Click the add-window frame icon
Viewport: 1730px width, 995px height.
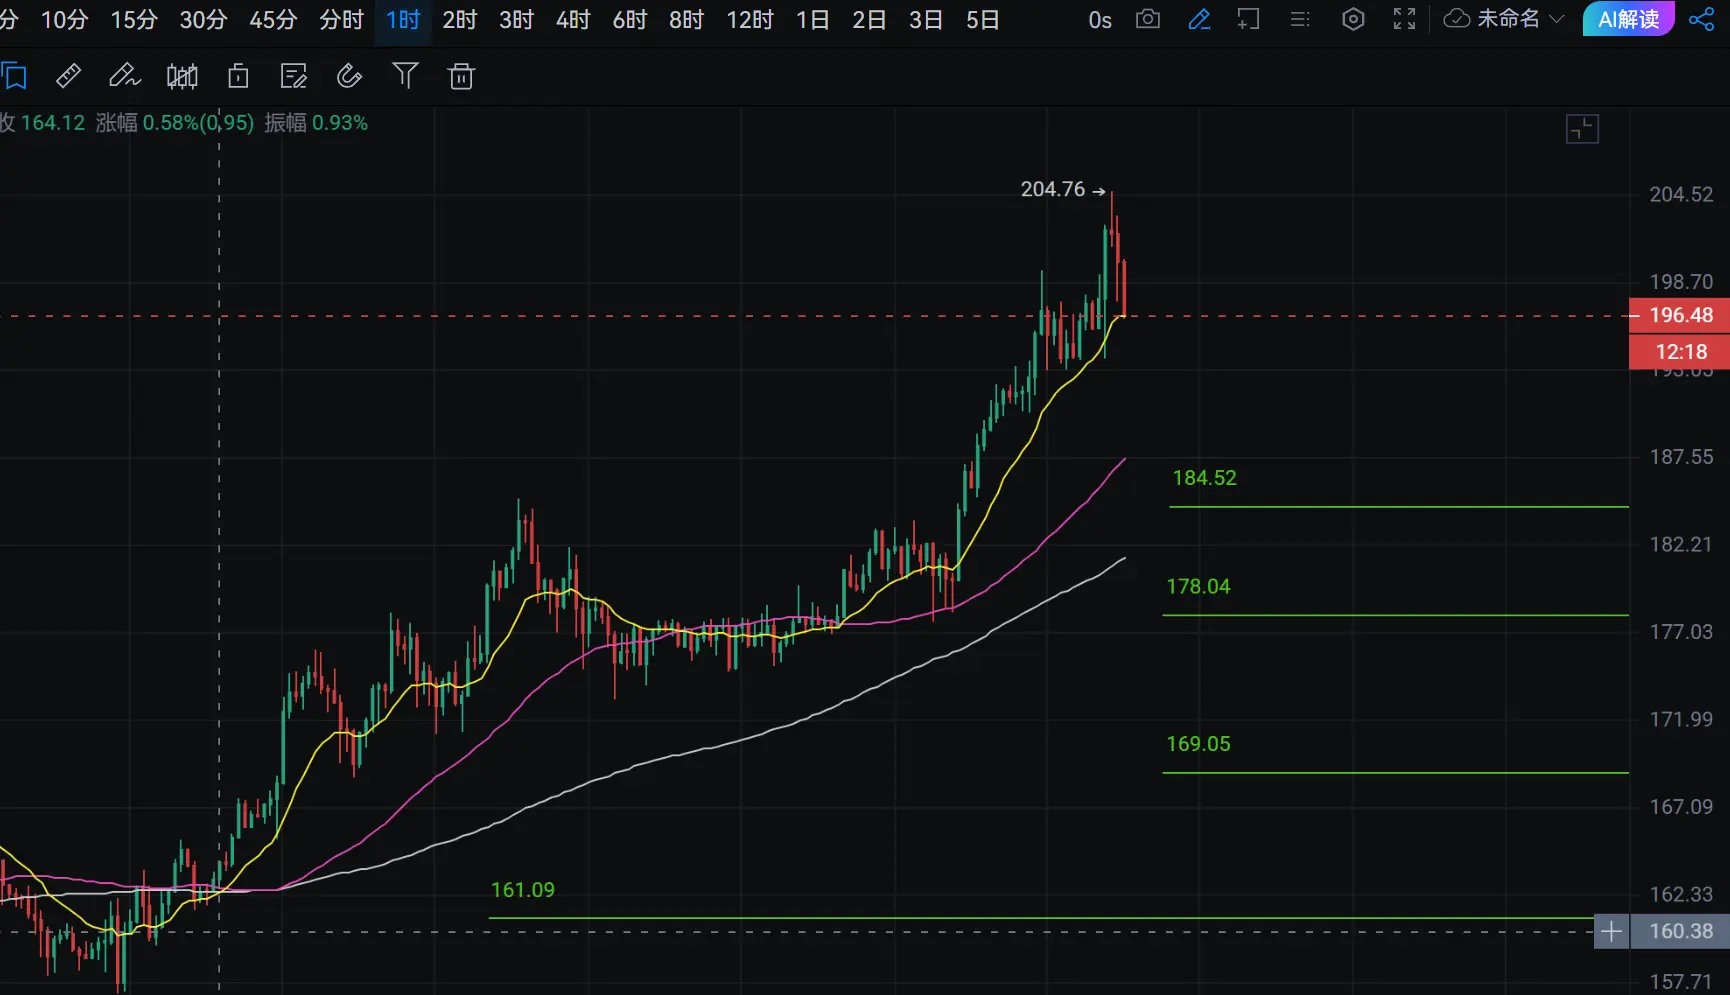pos(1248,19)
